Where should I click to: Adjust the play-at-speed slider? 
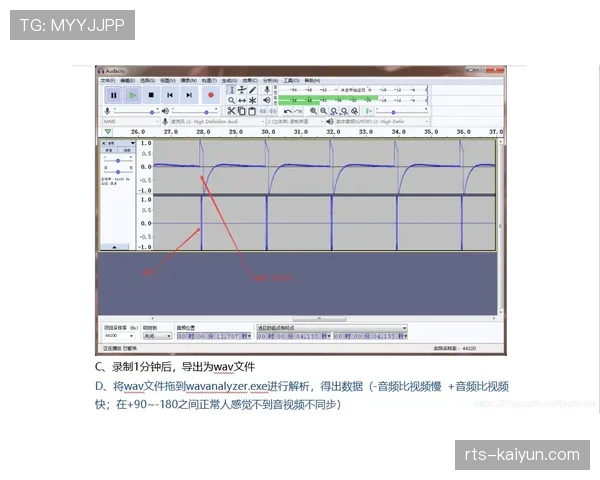tap(402, 111)
